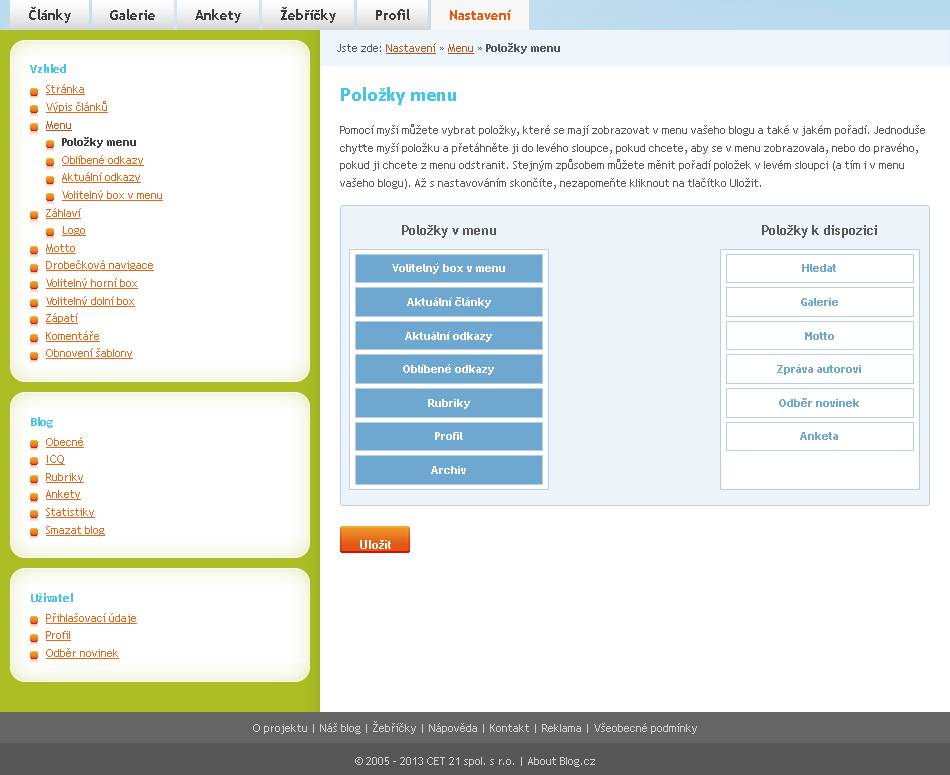Viewport: 950px width, 775px height.
Task: Open Ankety link in Blog sidebar
Action: [x=63, y=494]
